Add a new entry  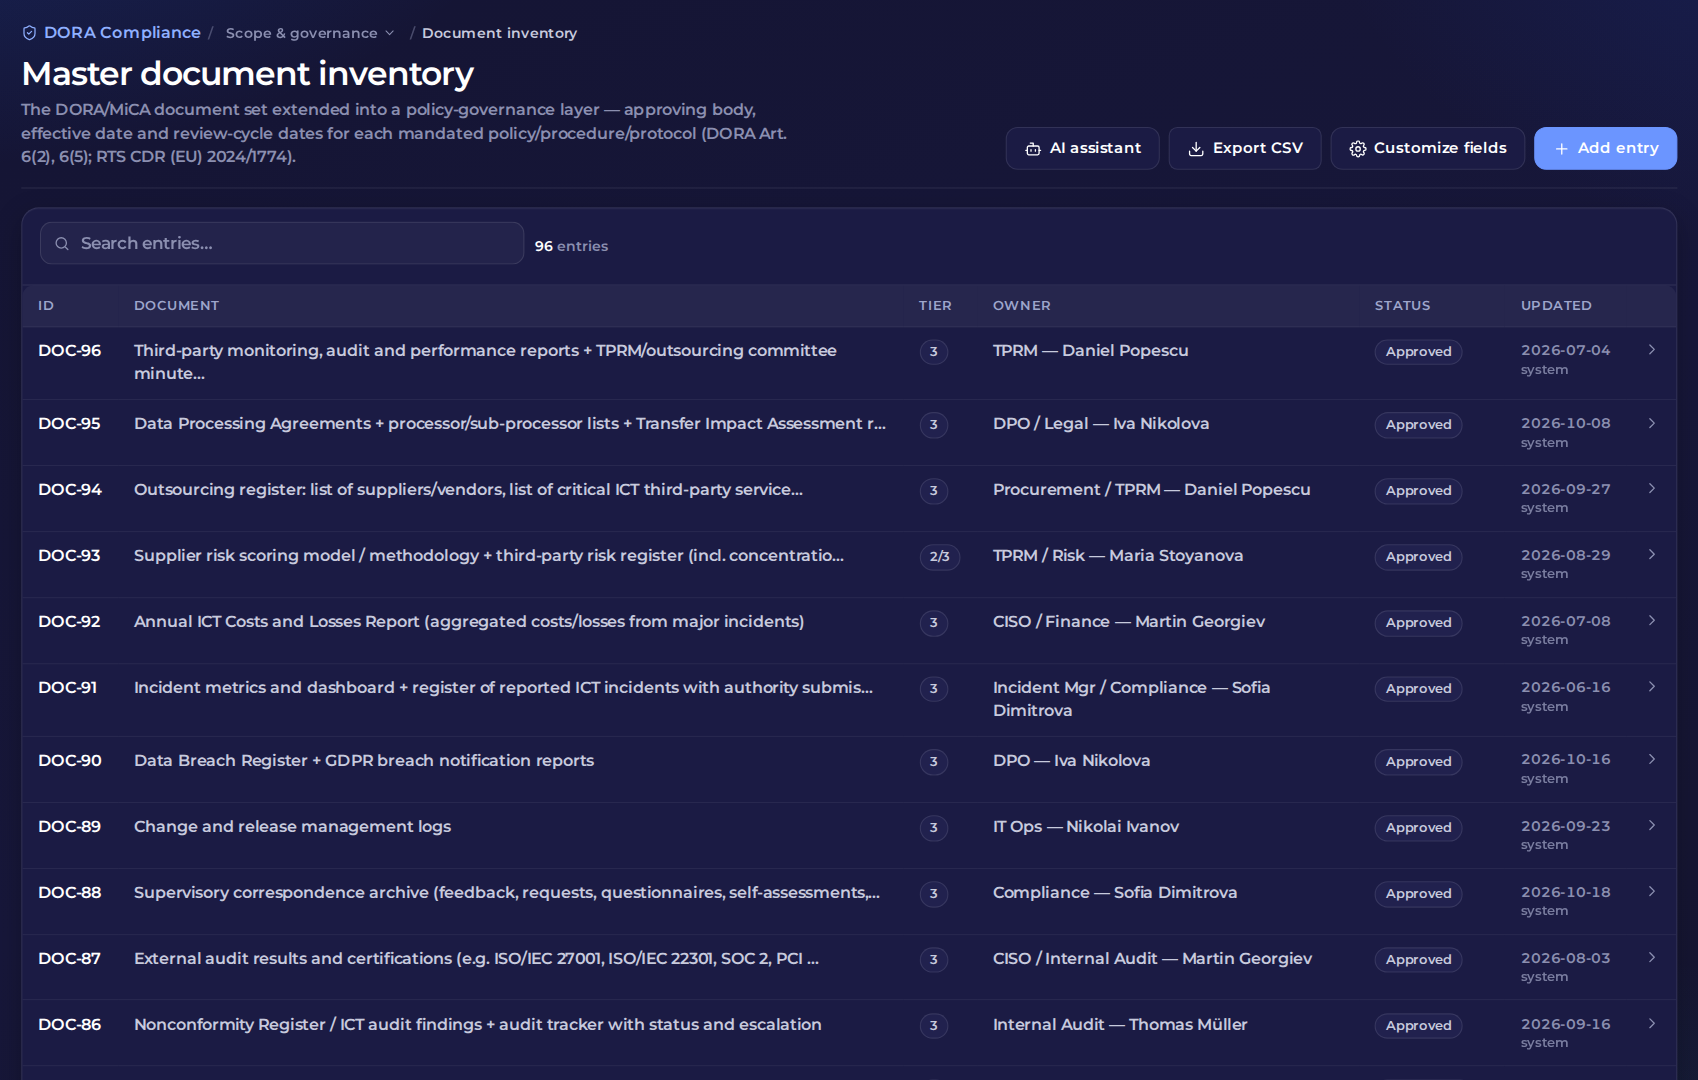coord(1605,148)
